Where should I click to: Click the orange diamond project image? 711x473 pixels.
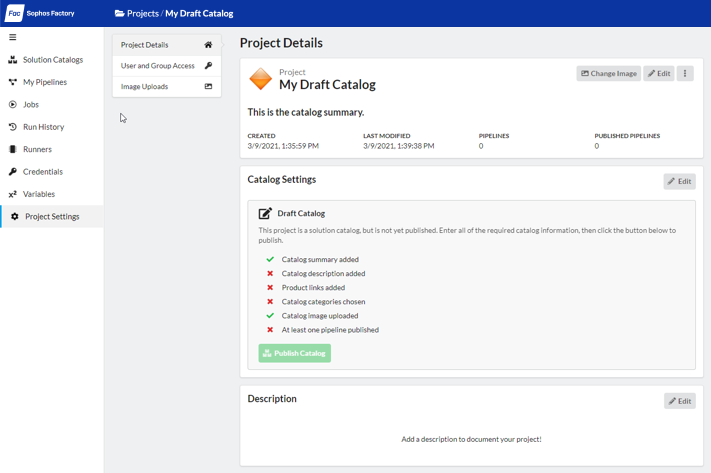tap(261, 79)
